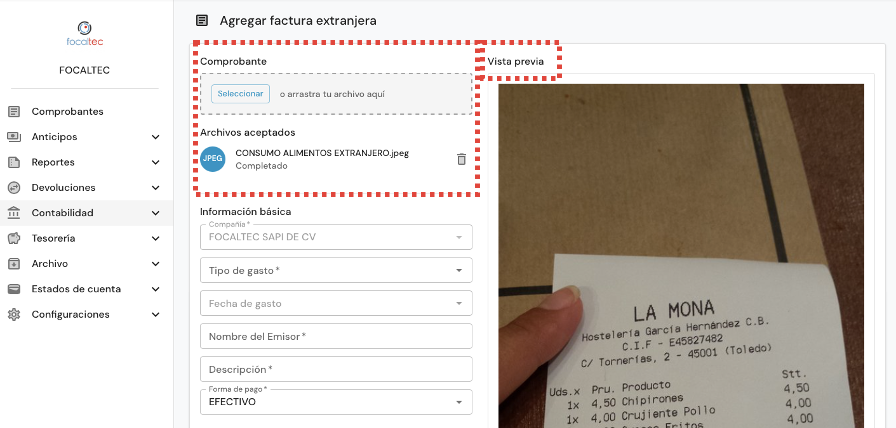This screenshot has height=428, width=896.
Task: Click the focaltec logo
Action: (85, 34)
